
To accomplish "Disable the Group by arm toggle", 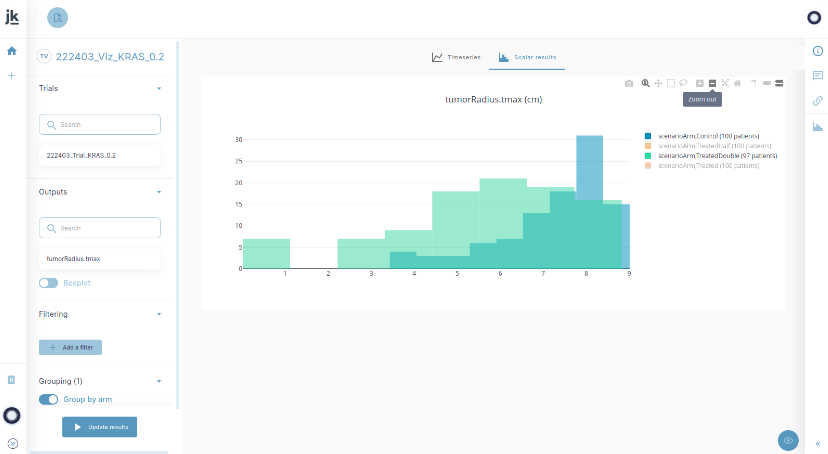I will coord(48,399).
